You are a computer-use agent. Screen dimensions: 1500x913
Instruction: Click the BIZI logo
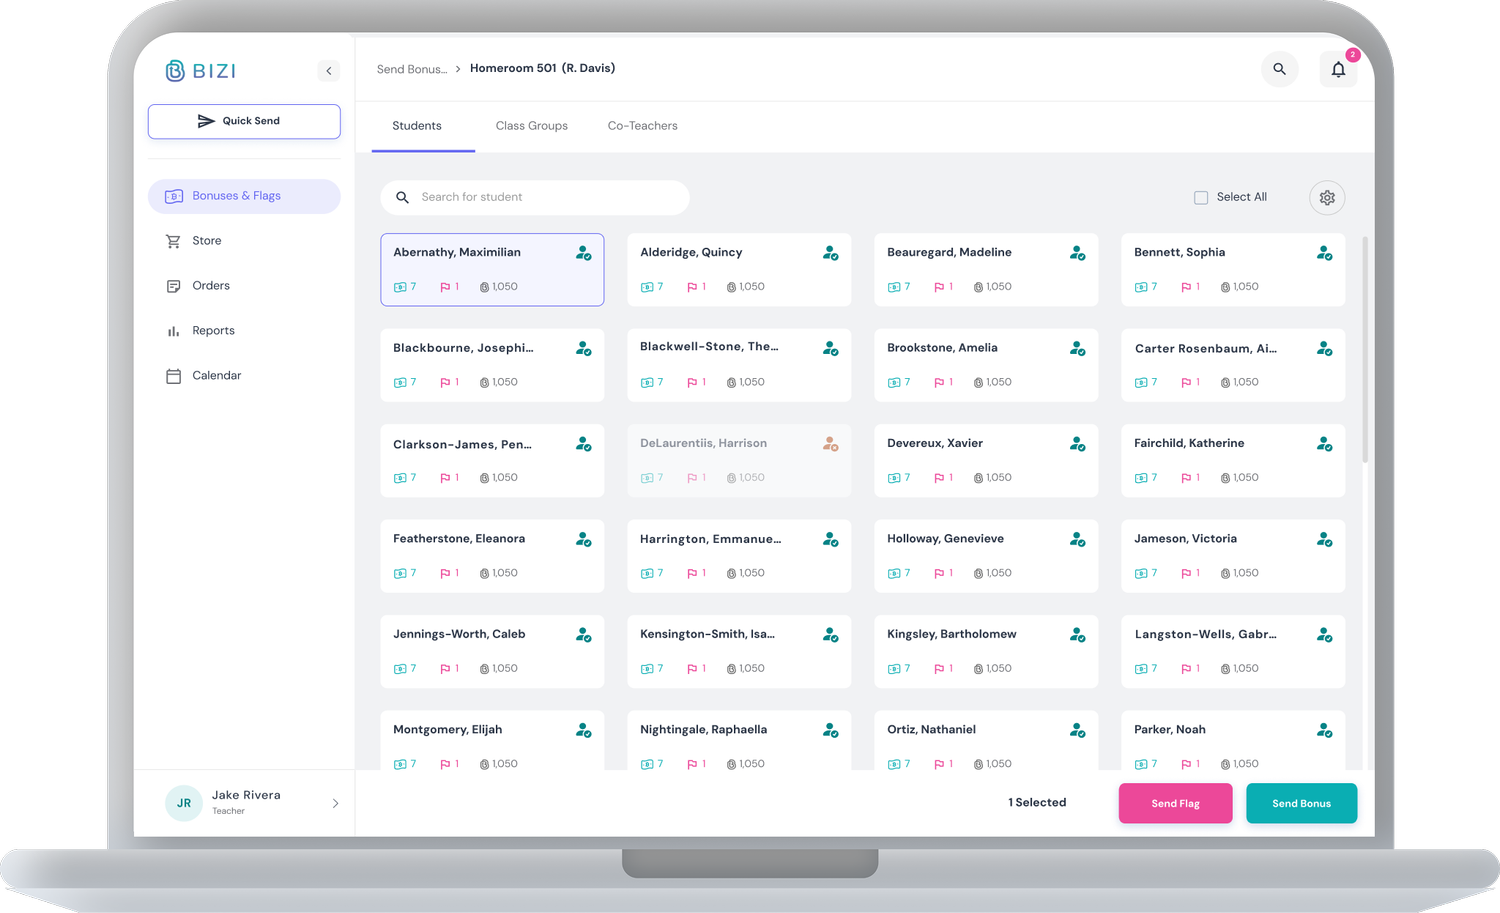click(201, 71)
